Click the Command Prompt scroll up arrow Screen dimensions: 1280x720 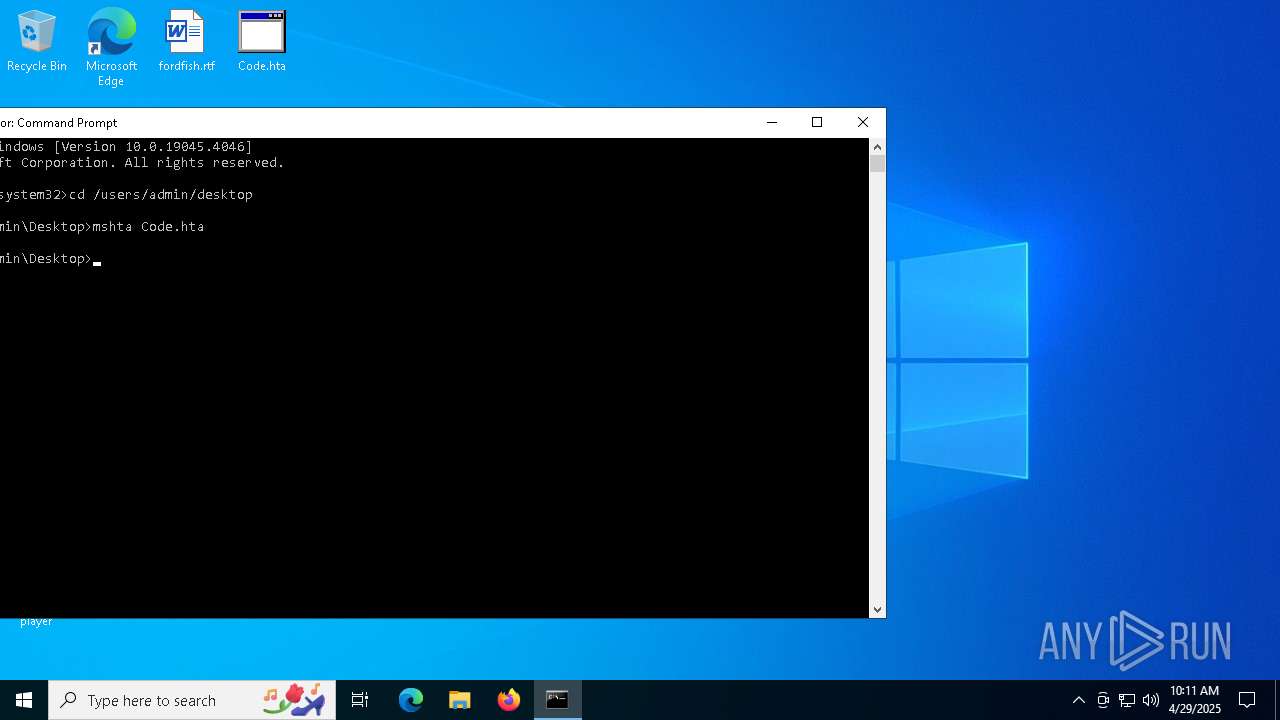pyautogui.click(x=877, y=146)
